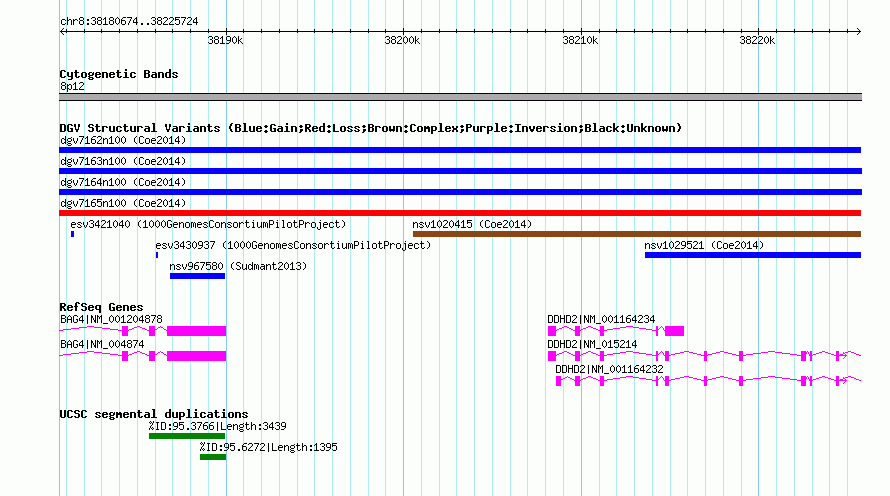Open the esv3421040 variant label
The height and width of the screenshot is (496, 890).
point(208,224)
